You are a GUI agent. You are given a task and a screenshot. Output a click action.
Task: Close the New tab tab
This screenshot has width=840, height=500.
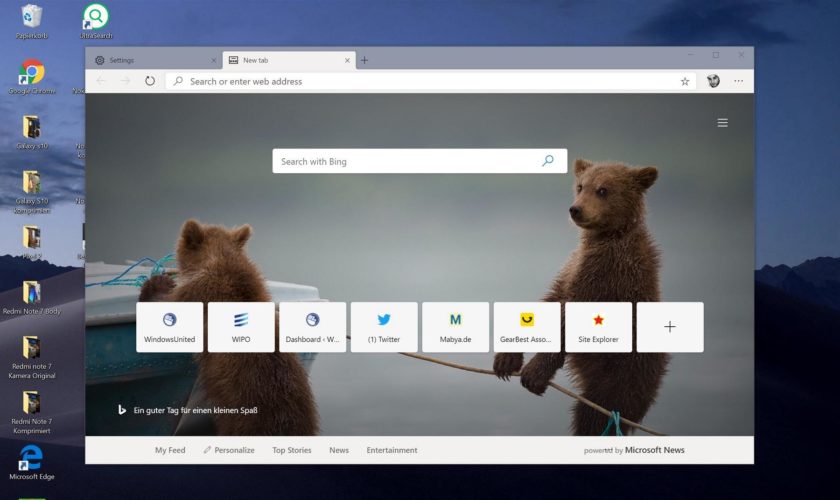coord(347,60)
